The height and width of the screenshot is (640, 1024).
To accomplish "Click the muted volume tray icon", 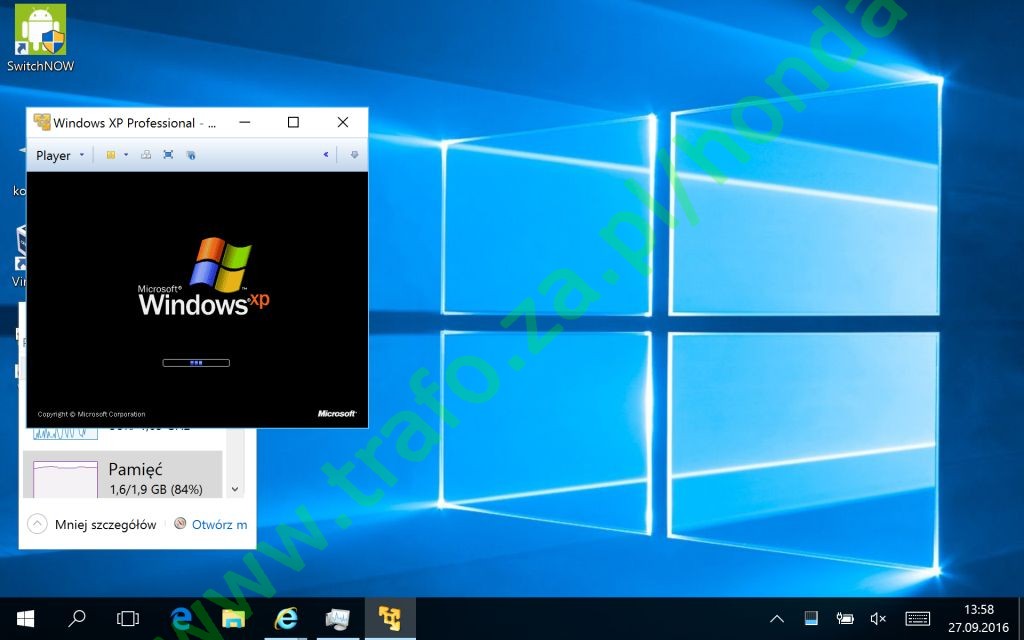I will (878, 618).
